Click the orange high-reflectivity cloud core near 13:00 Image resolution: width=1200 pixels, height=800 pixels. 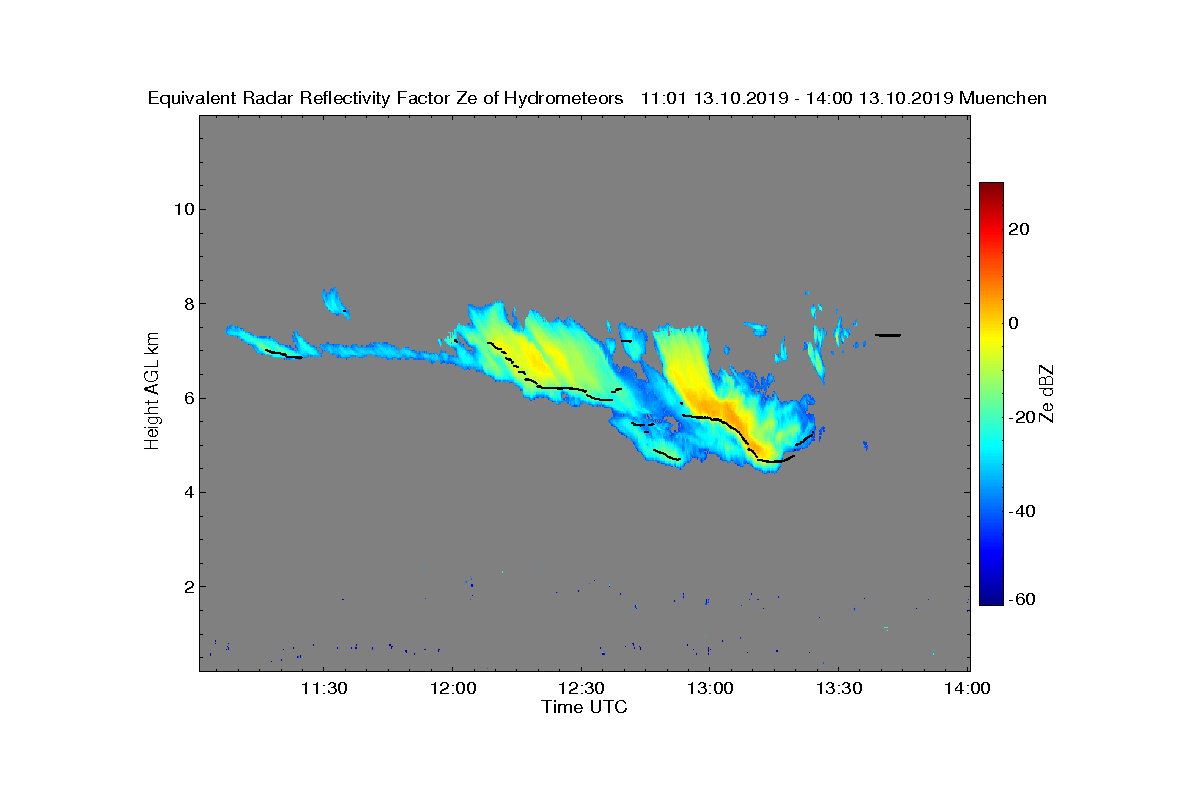click(715, 408)
